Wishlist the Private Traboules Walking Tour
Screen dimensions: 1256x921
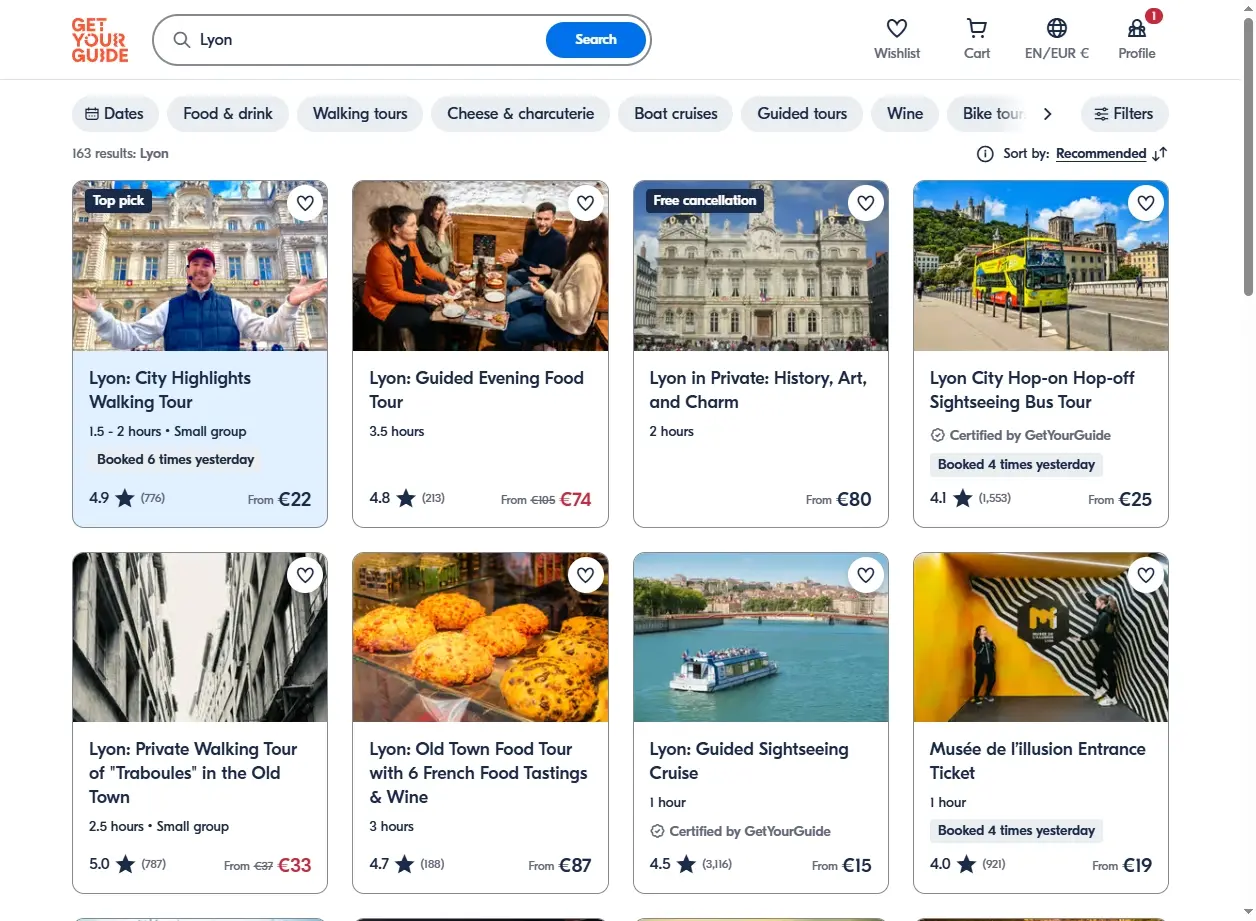pos(305,575)
